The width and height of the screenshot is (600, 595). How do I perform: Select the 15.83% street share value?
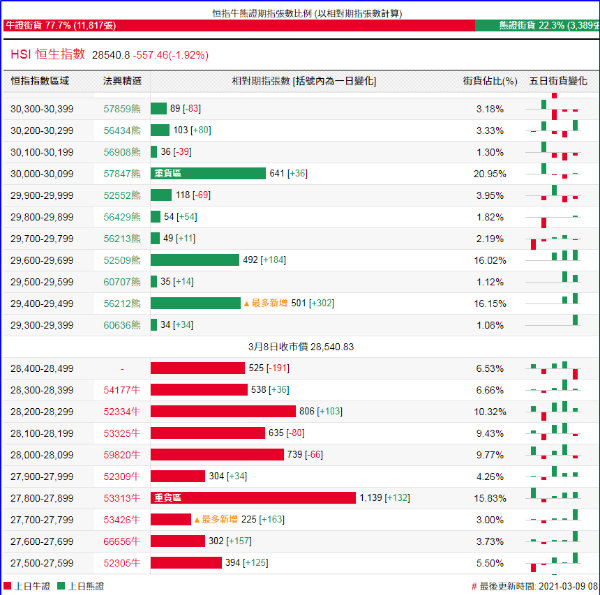tap(490, 498)
